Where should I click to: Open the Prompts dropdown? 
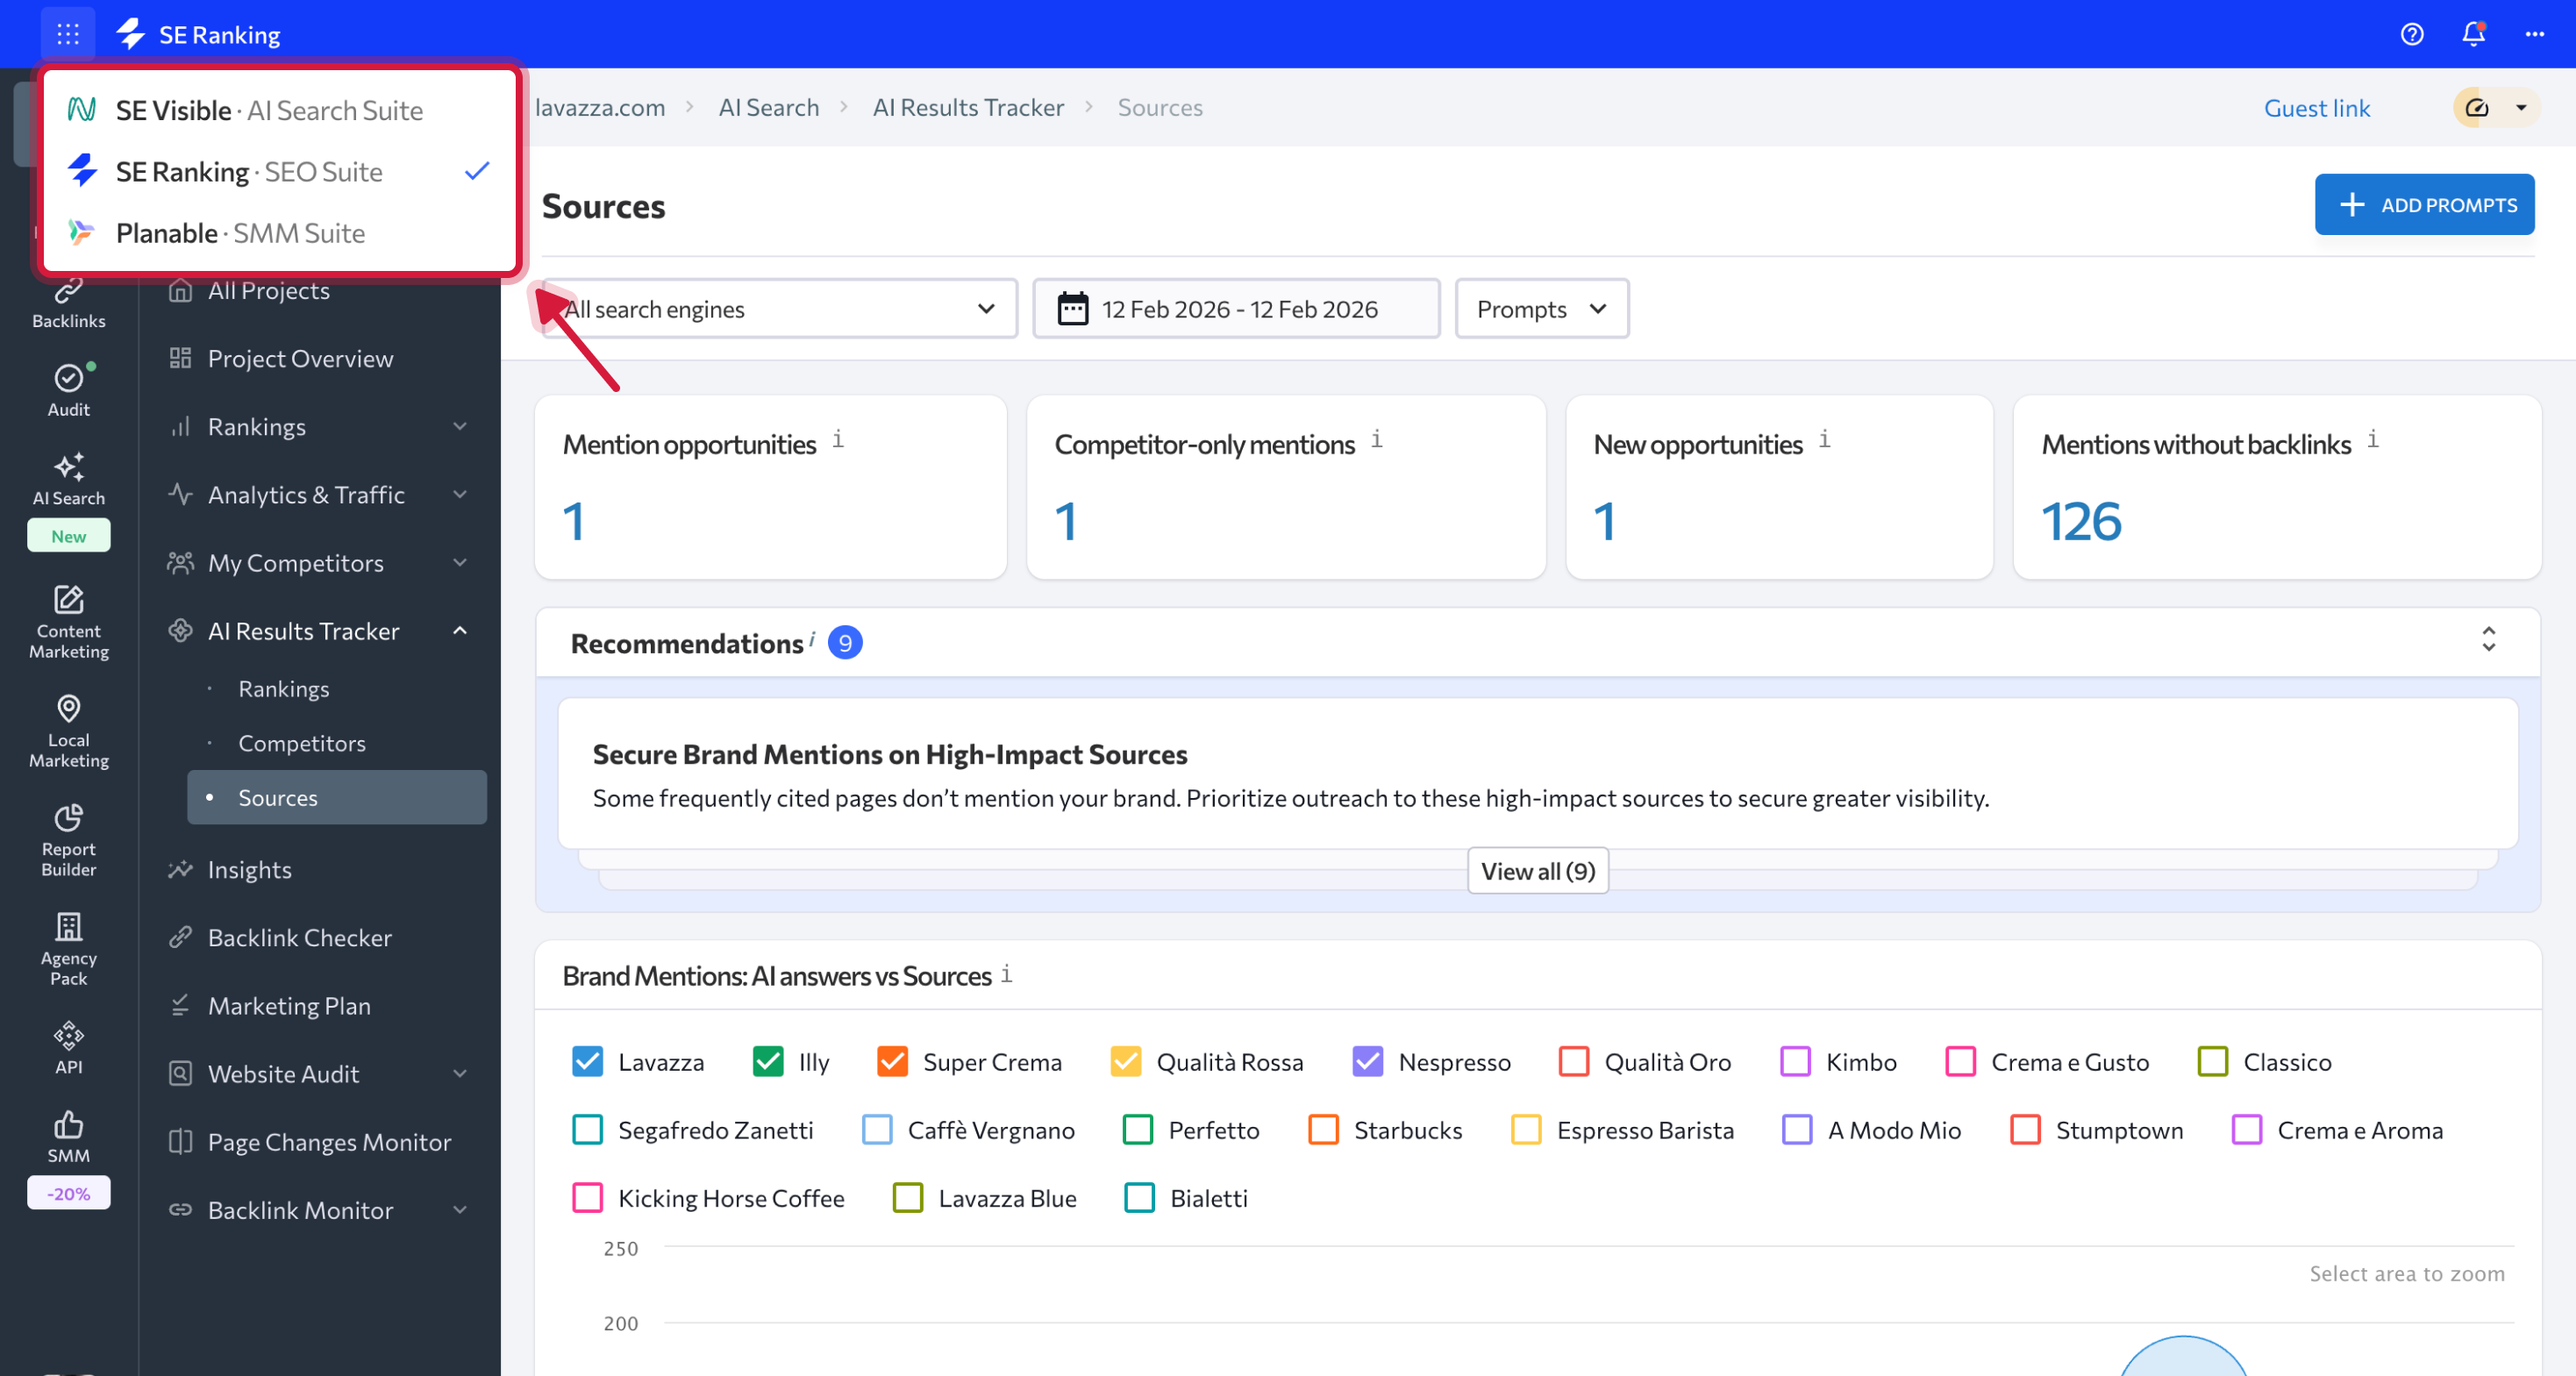[x=1541, y=309]
